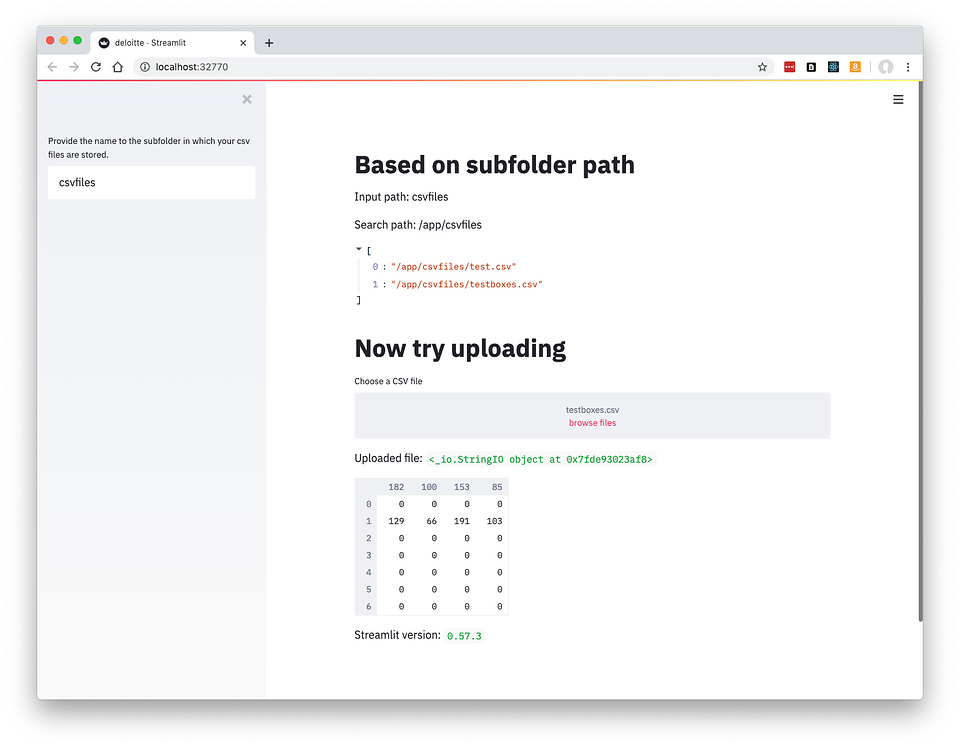Open the Streamlit hamburger menu
Screen dimensions: 961x750
897,99
